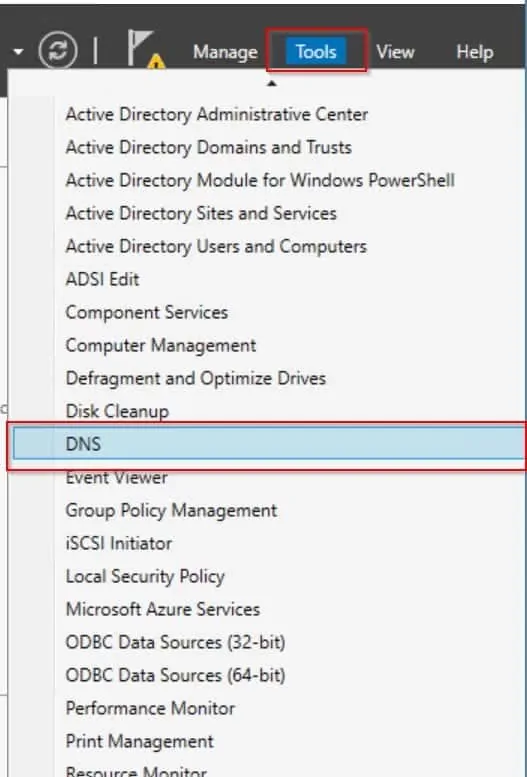Screen dimensions: 527x777
Task: Click the refresh icon in the header
Action: pyautogui.click(x=58, y=51)
